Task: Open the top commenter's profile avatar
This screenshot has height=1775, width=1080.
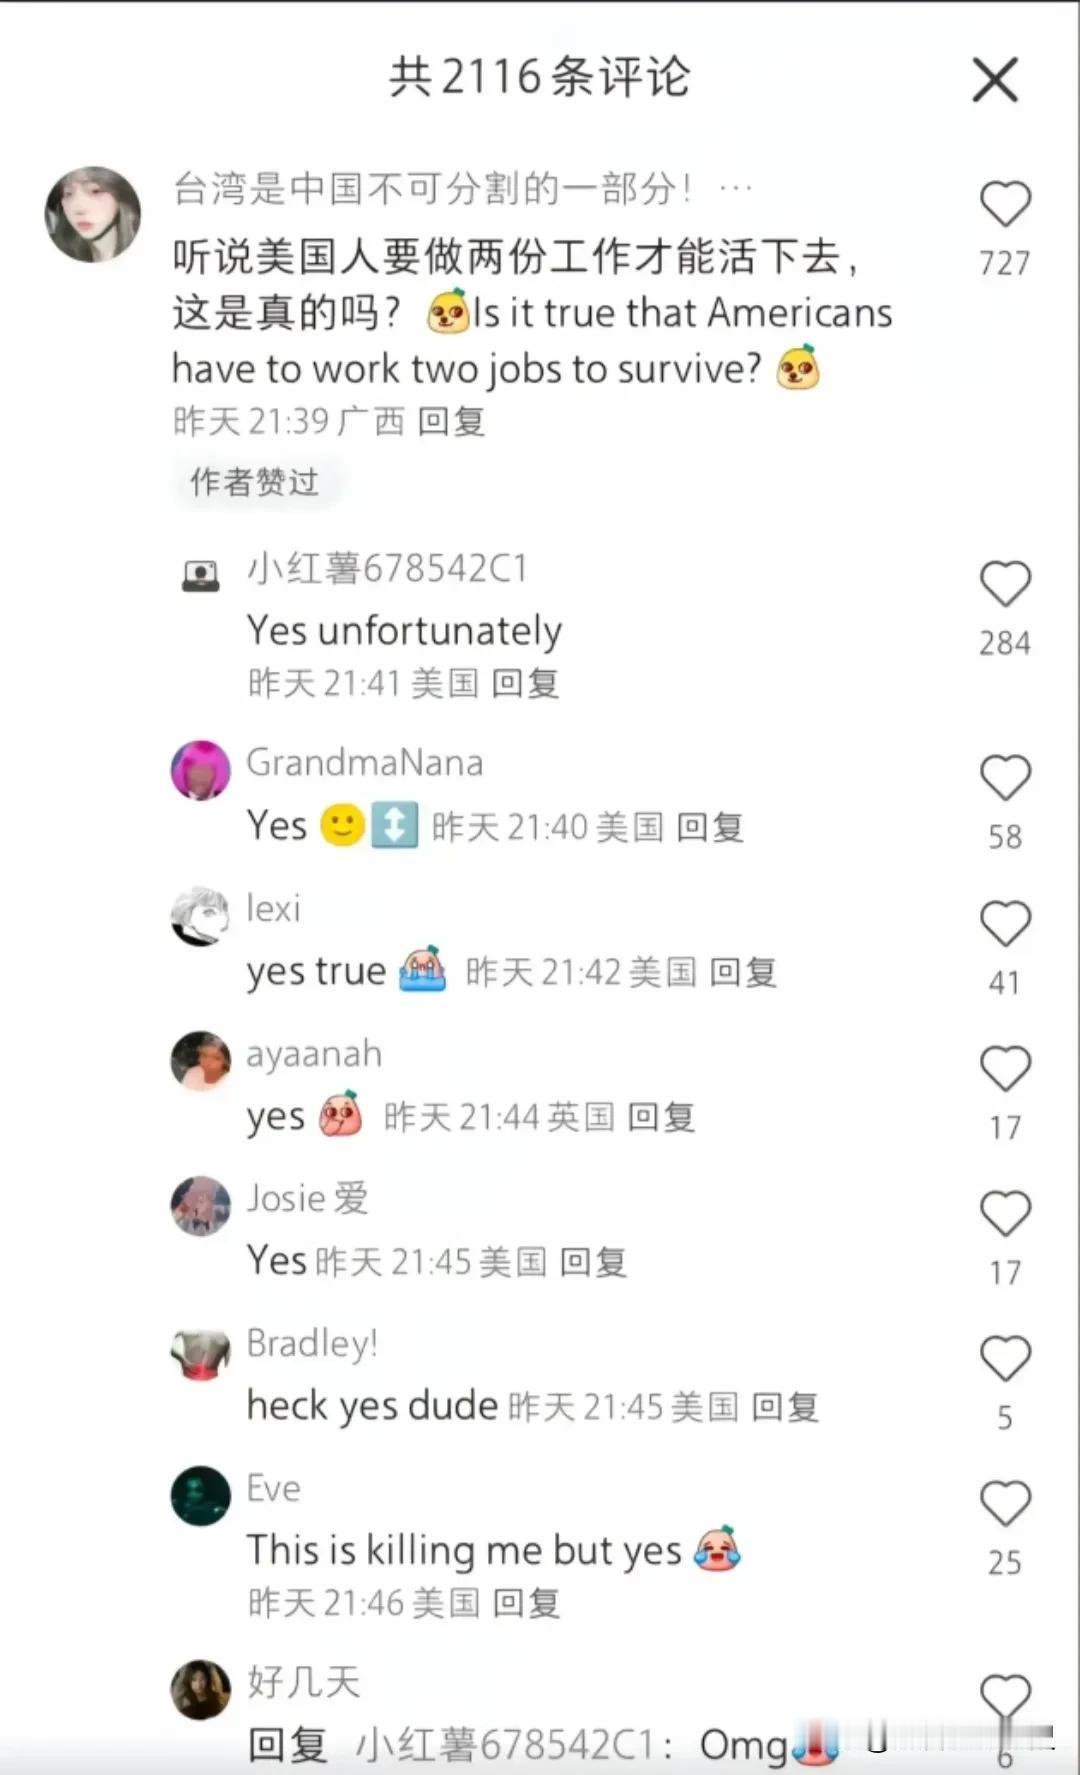Action: (x=93, y=214)
